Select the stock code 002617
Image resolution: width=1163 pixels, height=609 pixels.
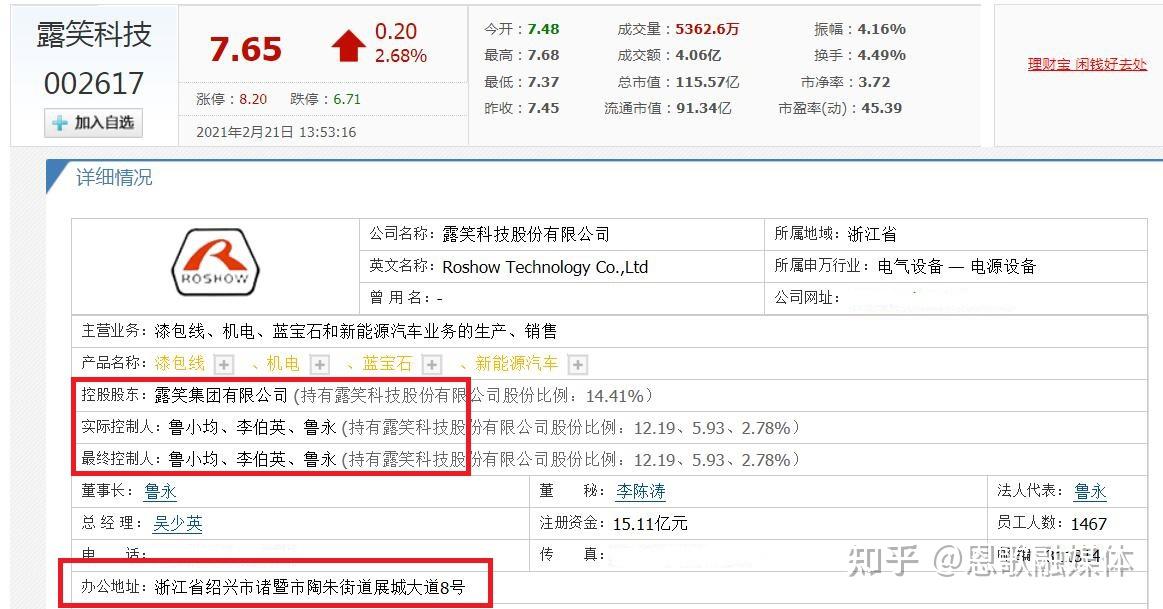[93, 83]
